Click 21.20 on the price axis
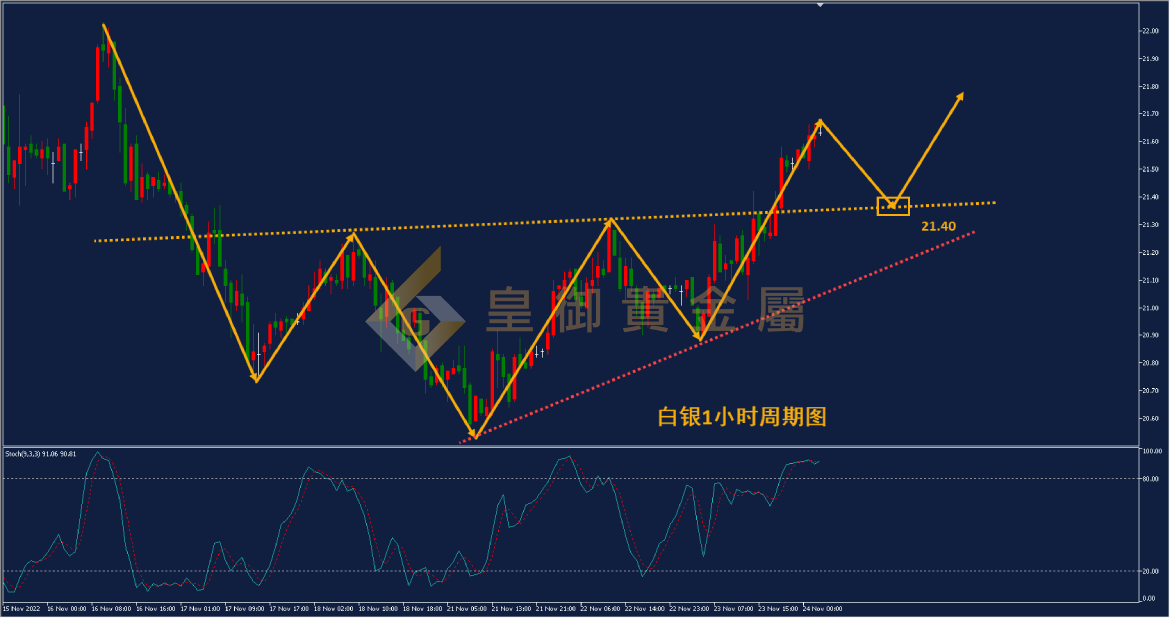The width and height of the screenshot is (1170, 618). coord(1150,253)
